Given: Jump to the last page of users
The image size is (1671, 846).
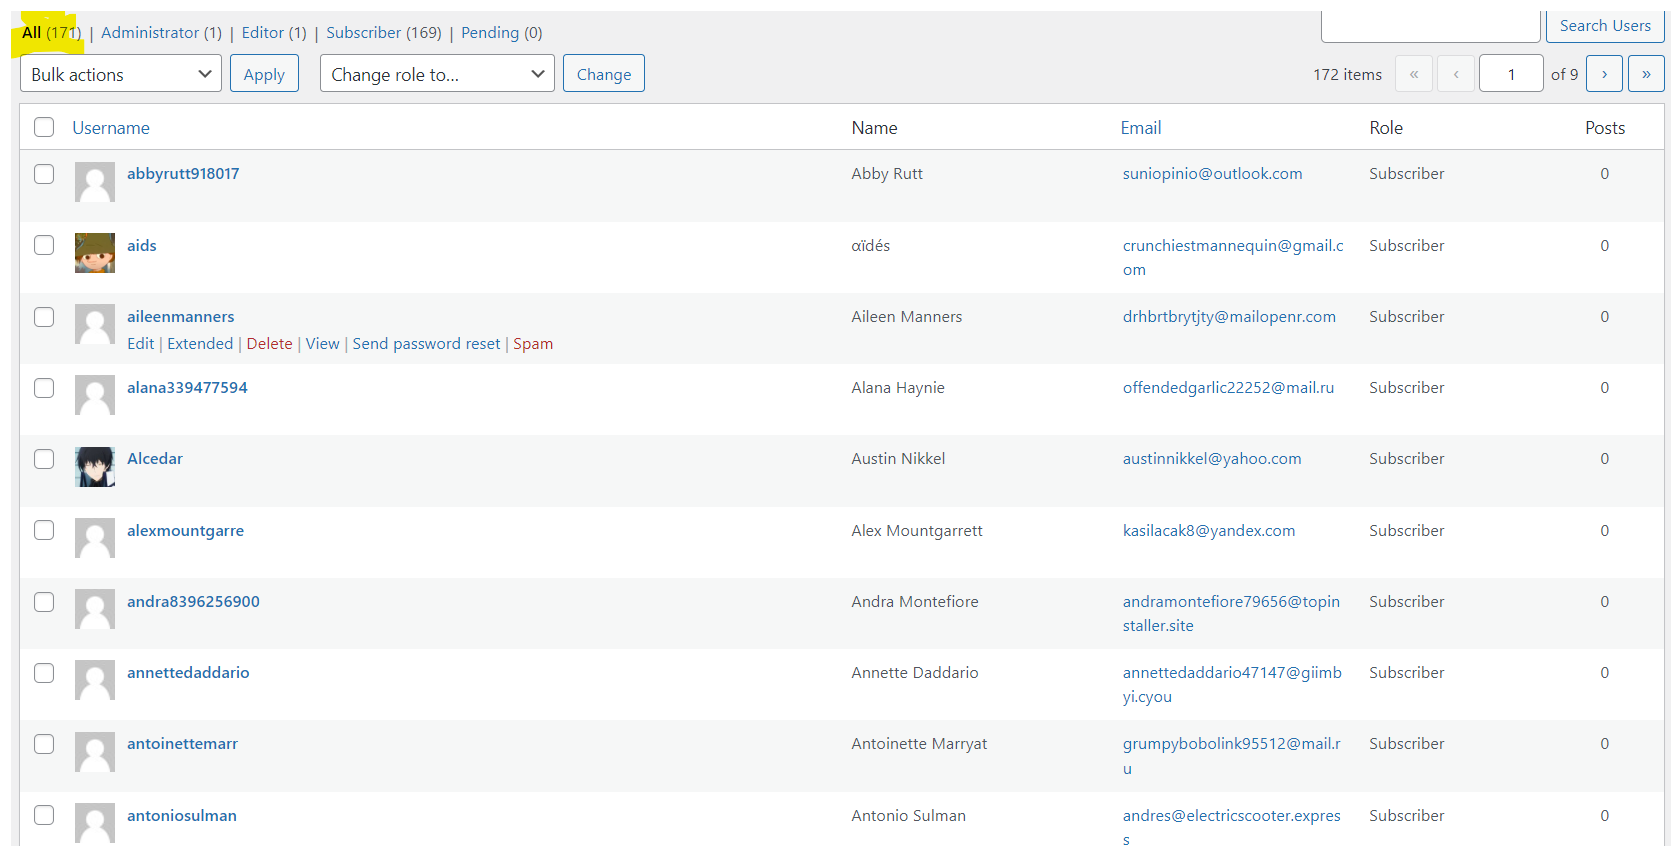Looking at the screenshot, I should pyautogui.click(x=1645, y=74).
